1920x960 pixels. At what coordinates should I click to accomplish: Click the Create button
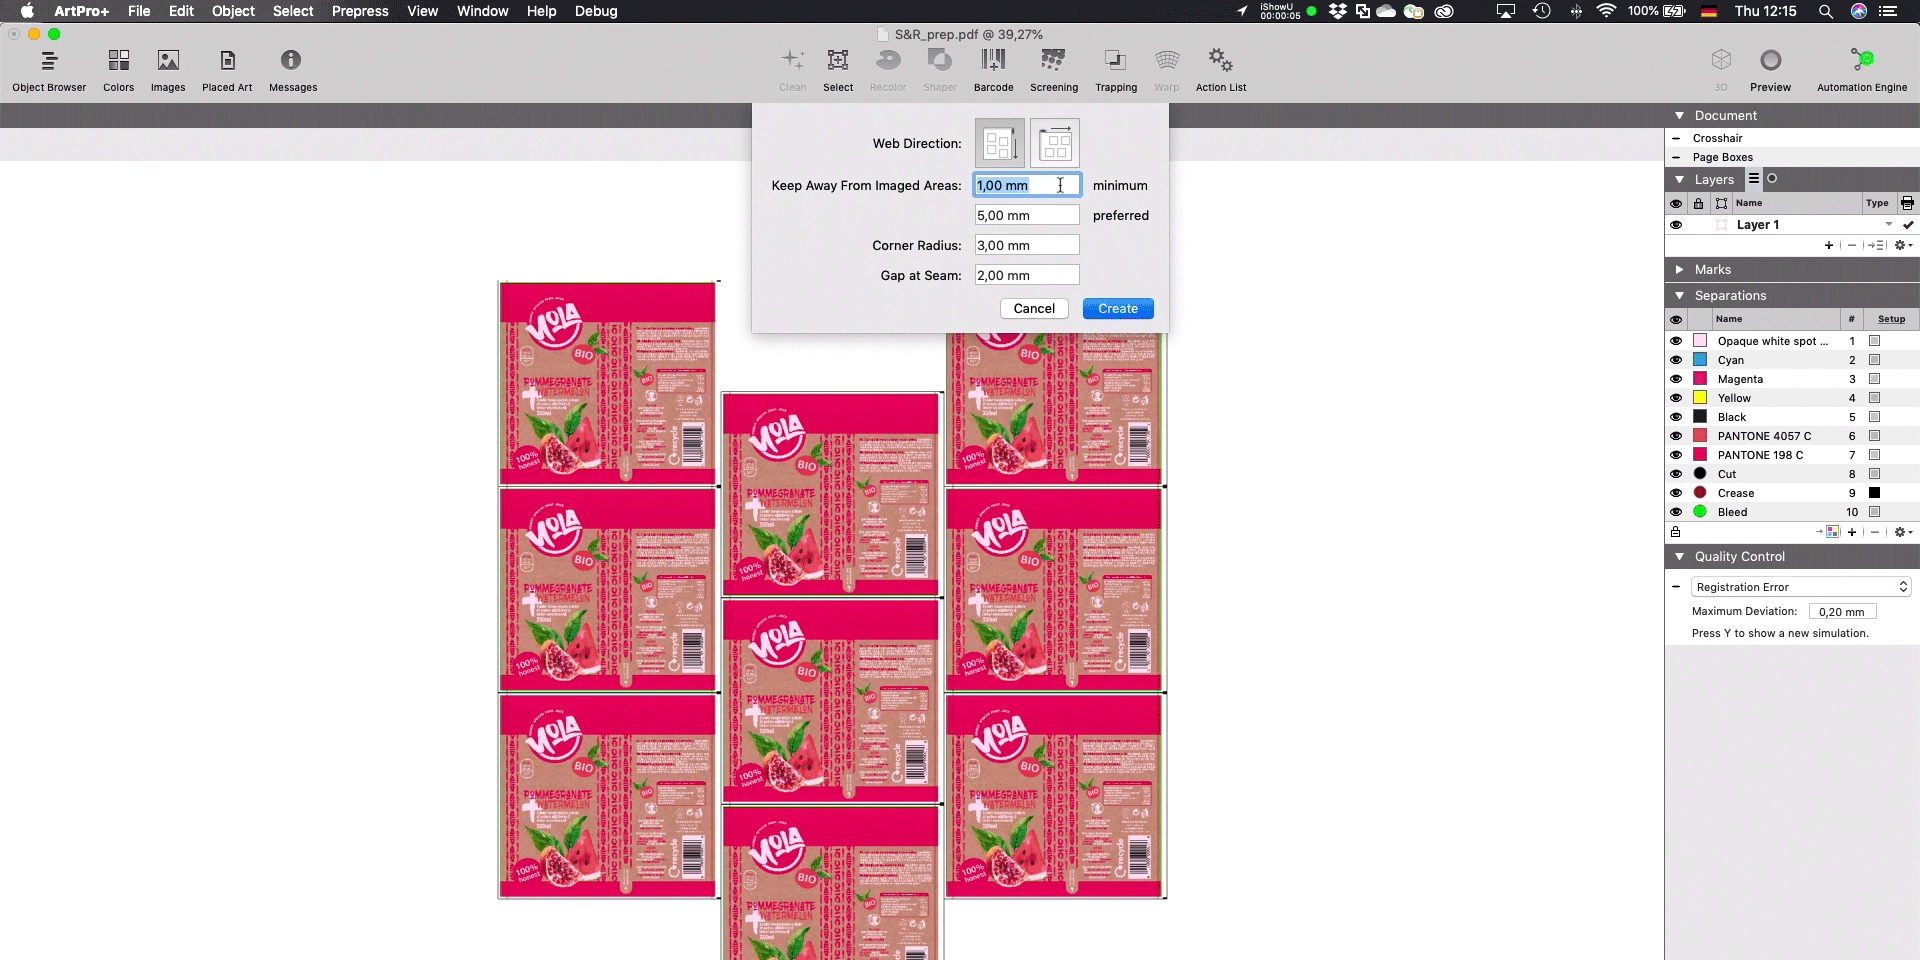click(x=1118, y=309)
